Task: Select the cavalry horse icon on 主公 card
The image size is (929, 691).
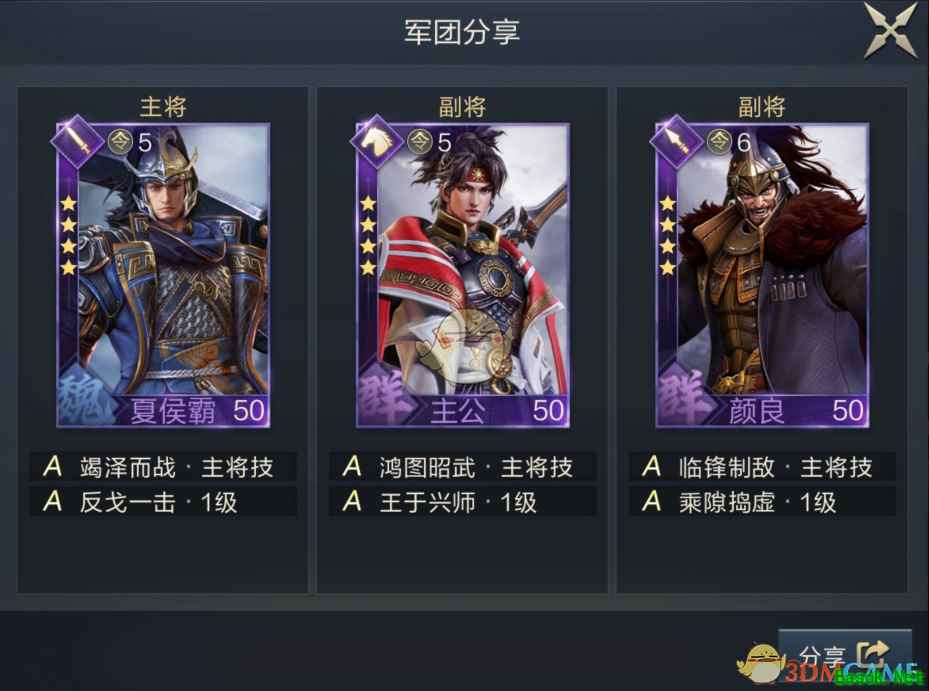Action: pos(377,141)
